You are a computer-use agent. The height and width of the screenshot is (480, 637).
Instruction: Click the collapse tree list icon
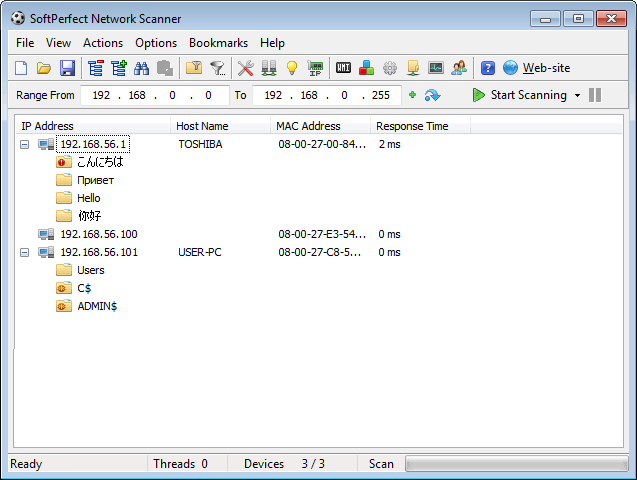pos(96,68)
